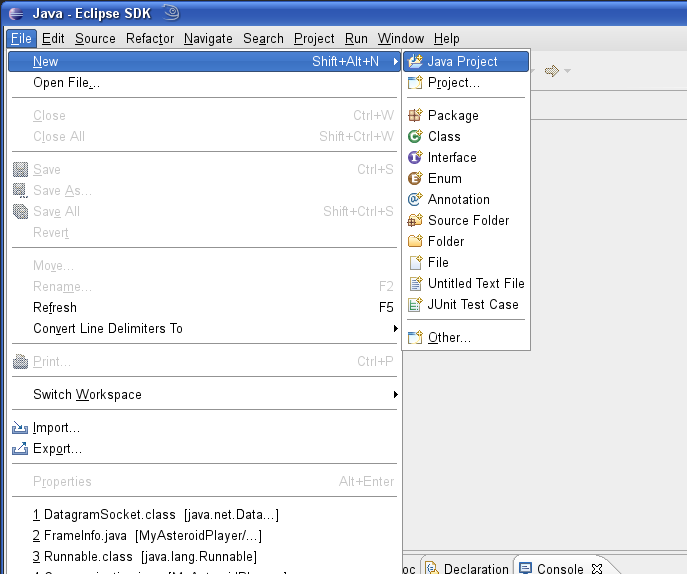687x574 pixels.
Task: Open the Project menu
Action: (x=314, y=39)
